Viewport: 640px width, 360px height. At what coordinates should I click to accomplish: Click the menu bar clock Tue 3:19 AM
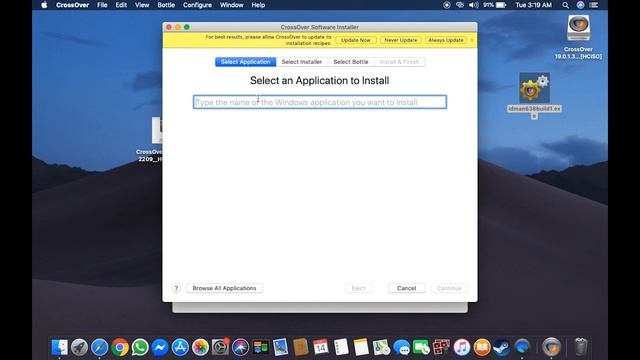click(533, 5)
